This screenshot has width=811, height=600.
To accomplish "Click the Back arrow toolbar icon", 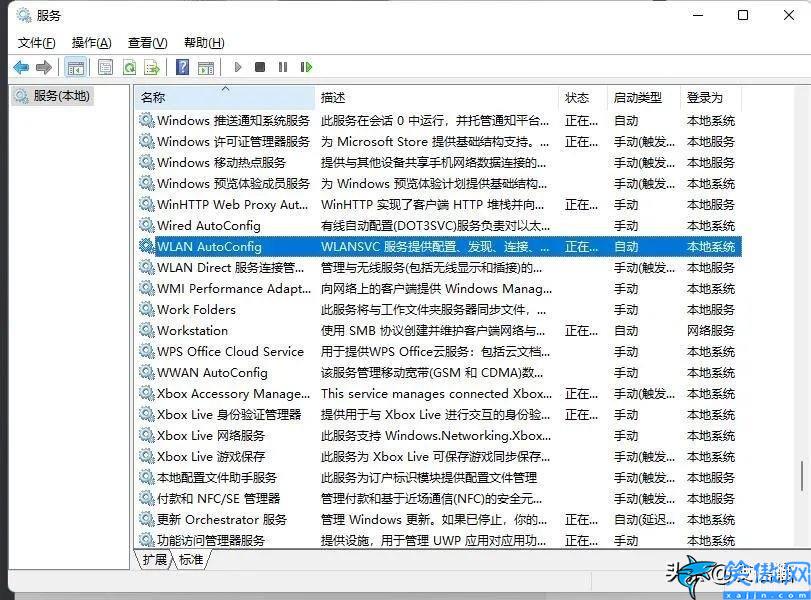I will tap(21, 67).
